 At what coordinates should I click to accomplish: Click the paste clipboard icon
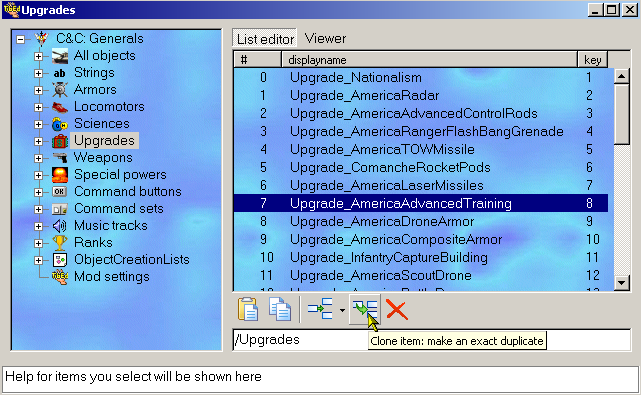[247, 309]
